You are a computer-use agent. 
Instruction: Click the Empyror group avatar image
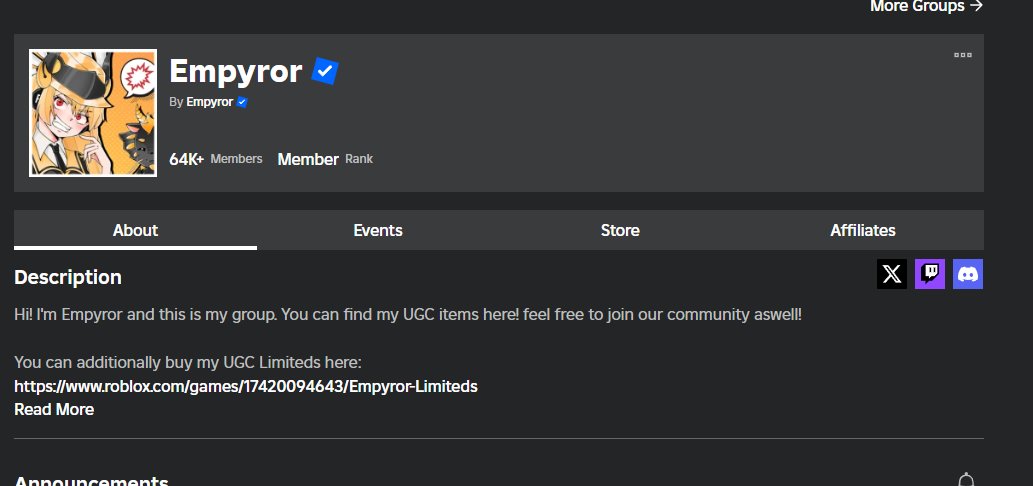point(93,113)
